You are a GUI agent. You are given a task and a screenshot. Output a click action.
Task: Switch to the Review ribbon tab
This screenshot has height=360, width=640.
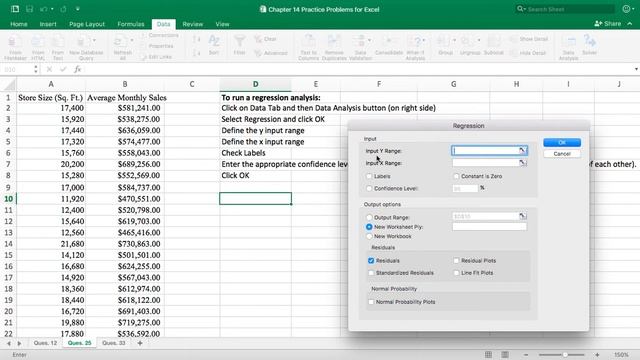(x=193, y=24)
